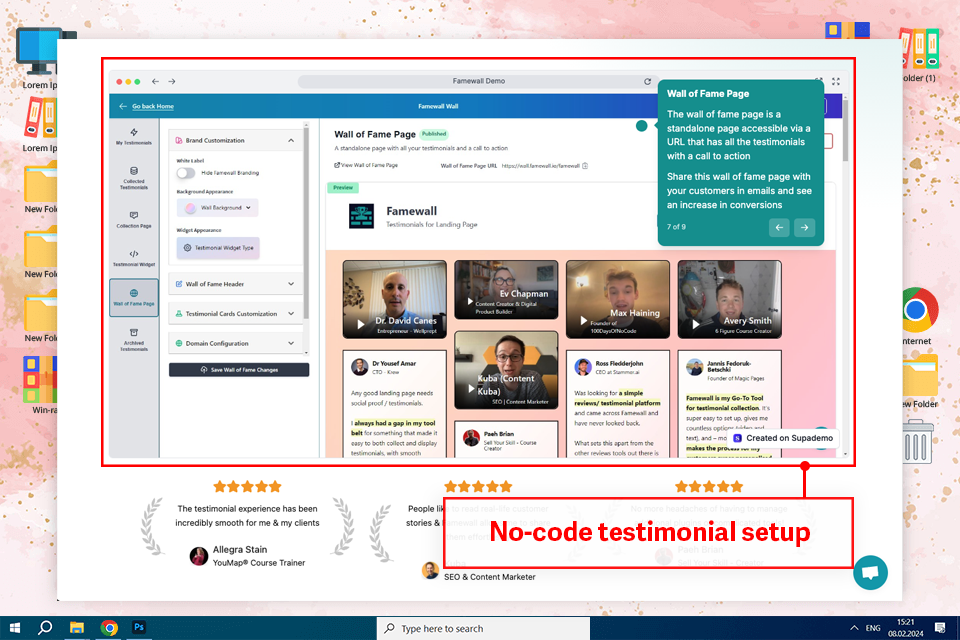Image resolution: width=960 pixels, height=640 pixels.
Task: Click Dr Yousef Amar avatar
Action: [359, 367]
